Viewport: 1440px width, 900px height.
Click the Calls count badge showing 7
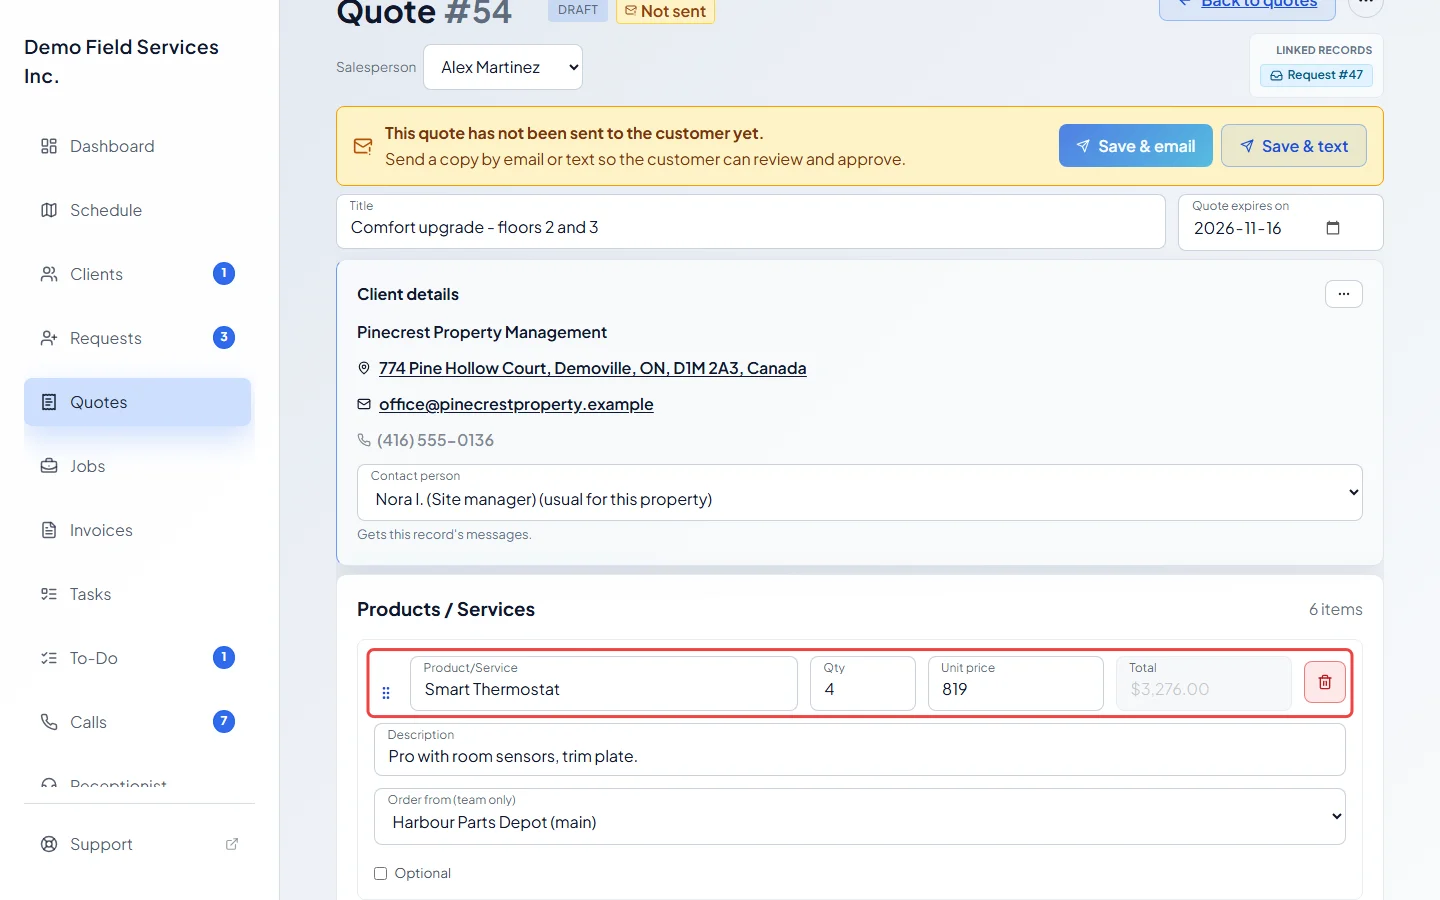point(224,721)
